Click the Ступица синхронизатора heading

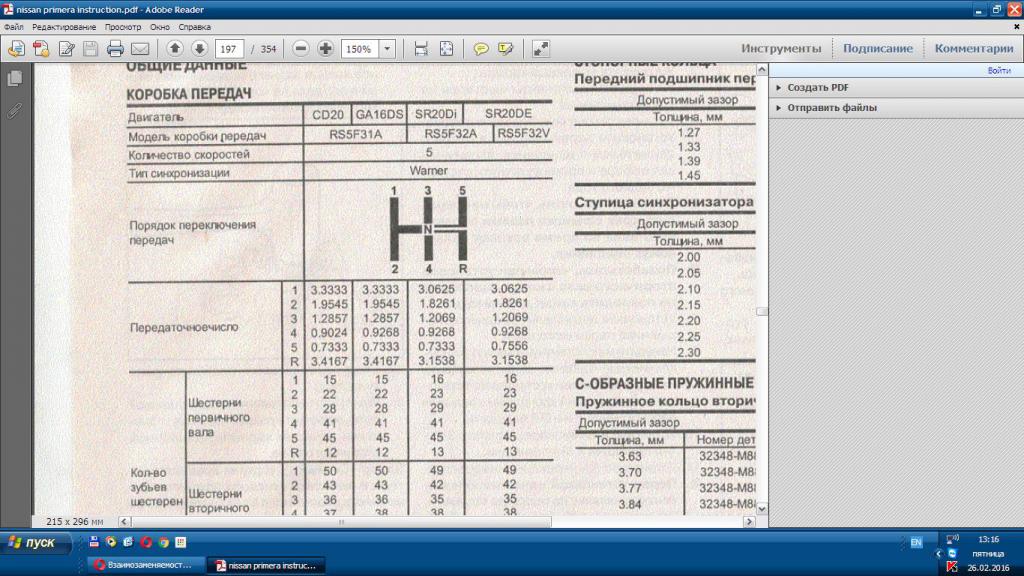(x=664, y=202)
